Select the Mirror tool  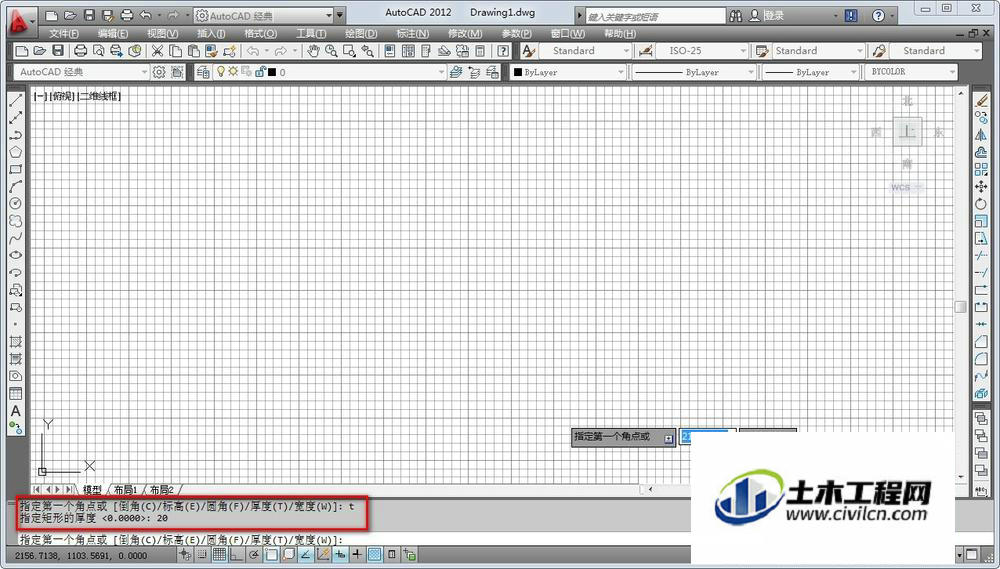pos(982,135)
